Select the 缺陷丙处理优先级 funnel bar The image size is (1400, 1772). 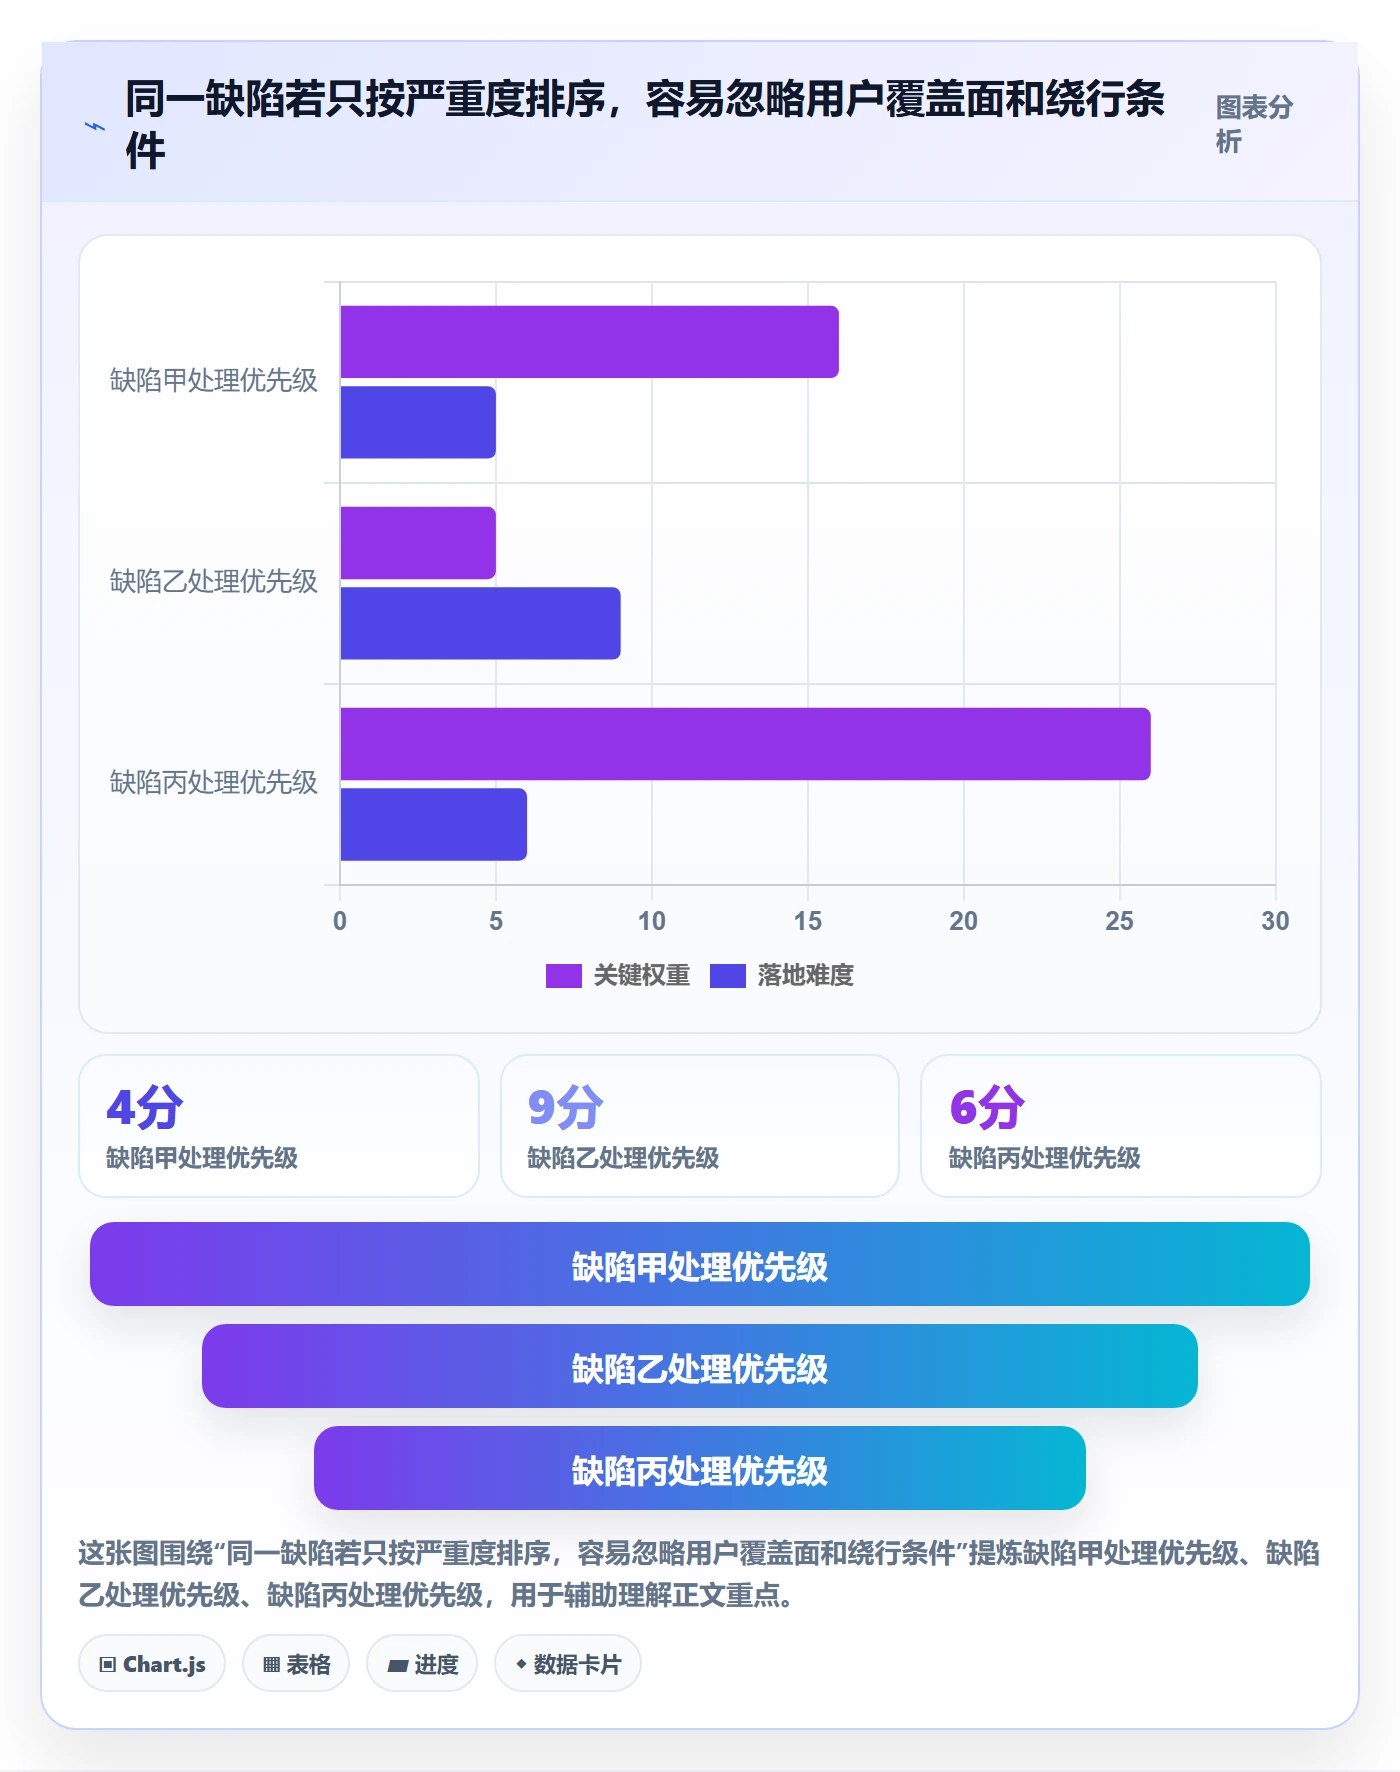coord(700,1468)
